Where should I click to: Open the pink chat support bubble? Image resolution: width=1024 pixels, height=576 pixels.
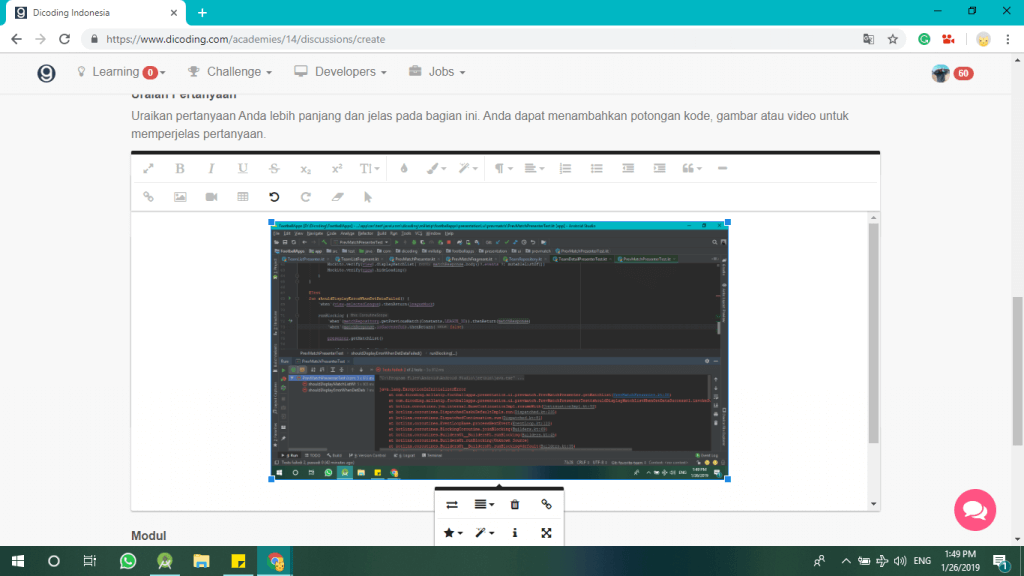point(974,510)
